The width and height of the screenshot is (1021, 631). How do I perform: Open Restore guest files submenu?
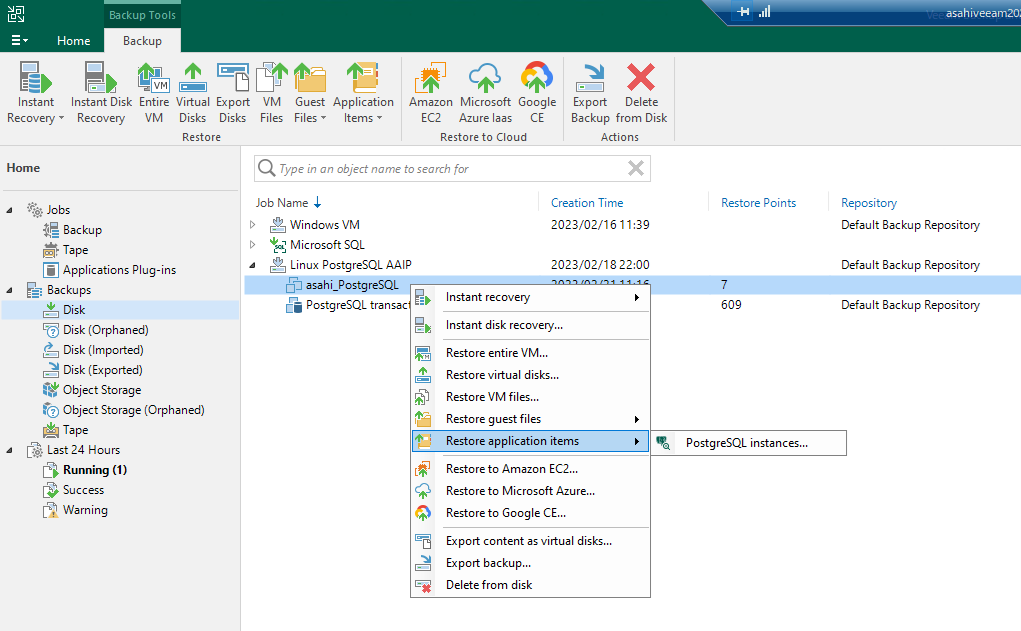[x=530, y=419]
